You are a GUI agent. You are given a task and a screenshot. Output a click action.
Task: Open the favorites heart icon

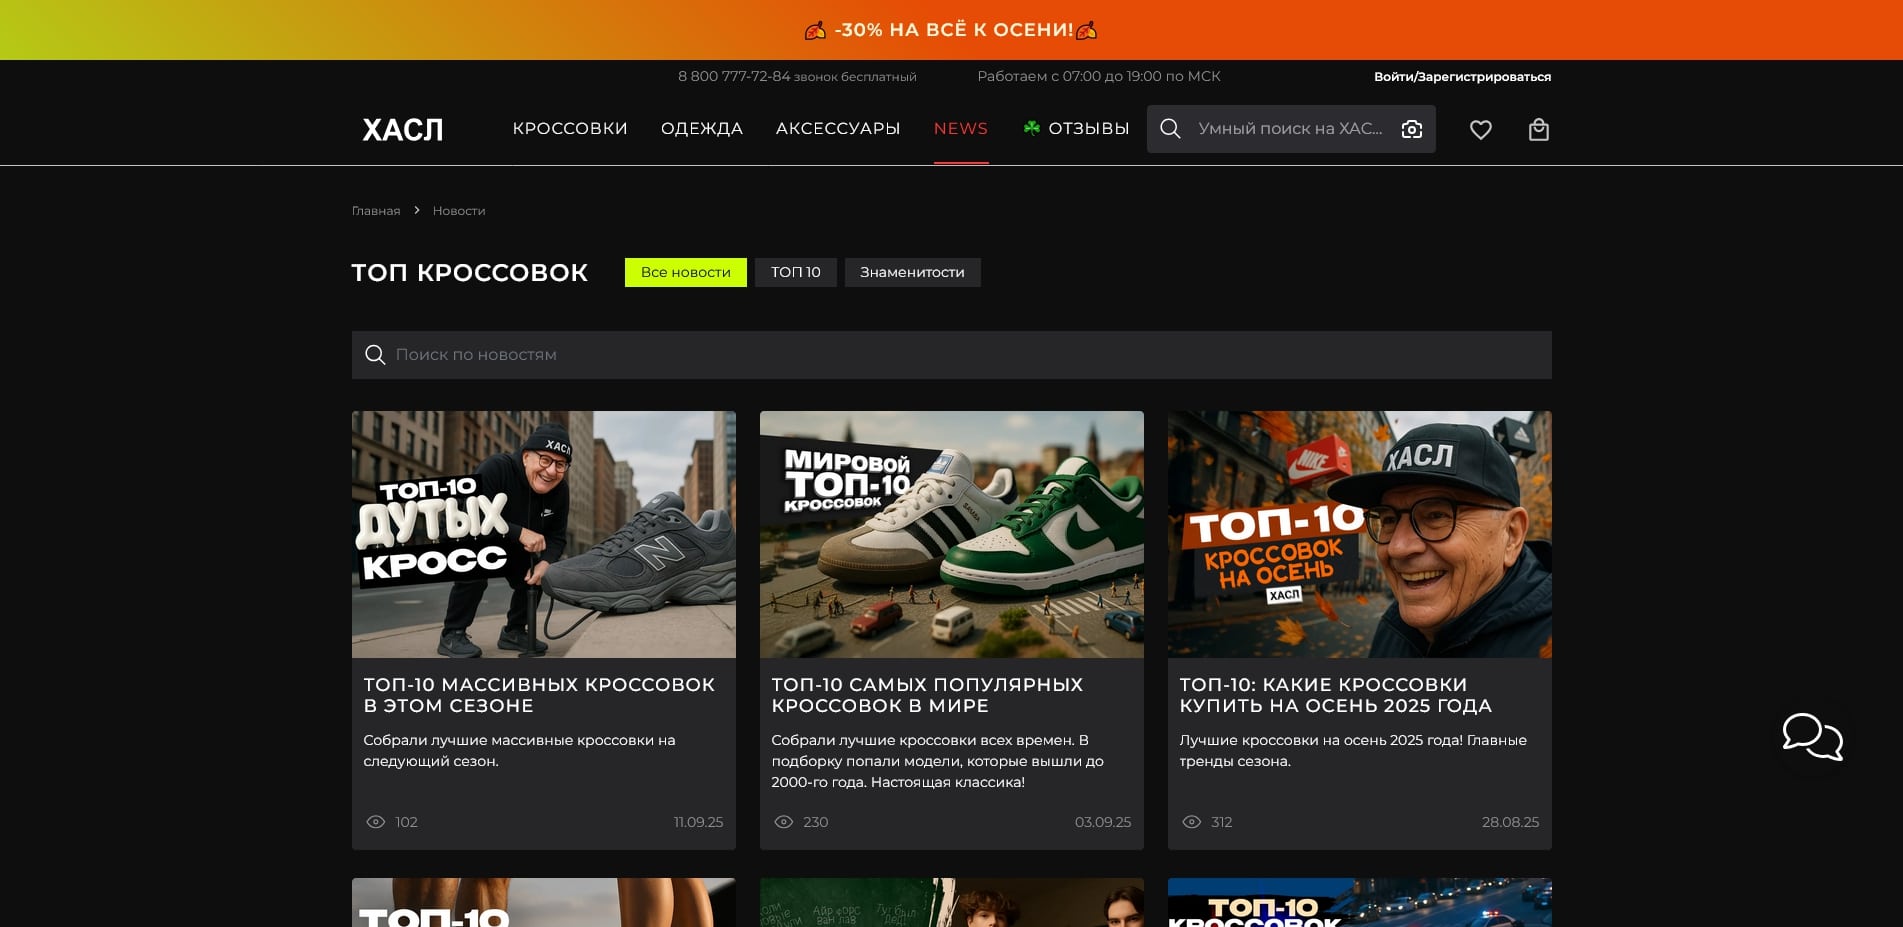(x=1480, y=129)
